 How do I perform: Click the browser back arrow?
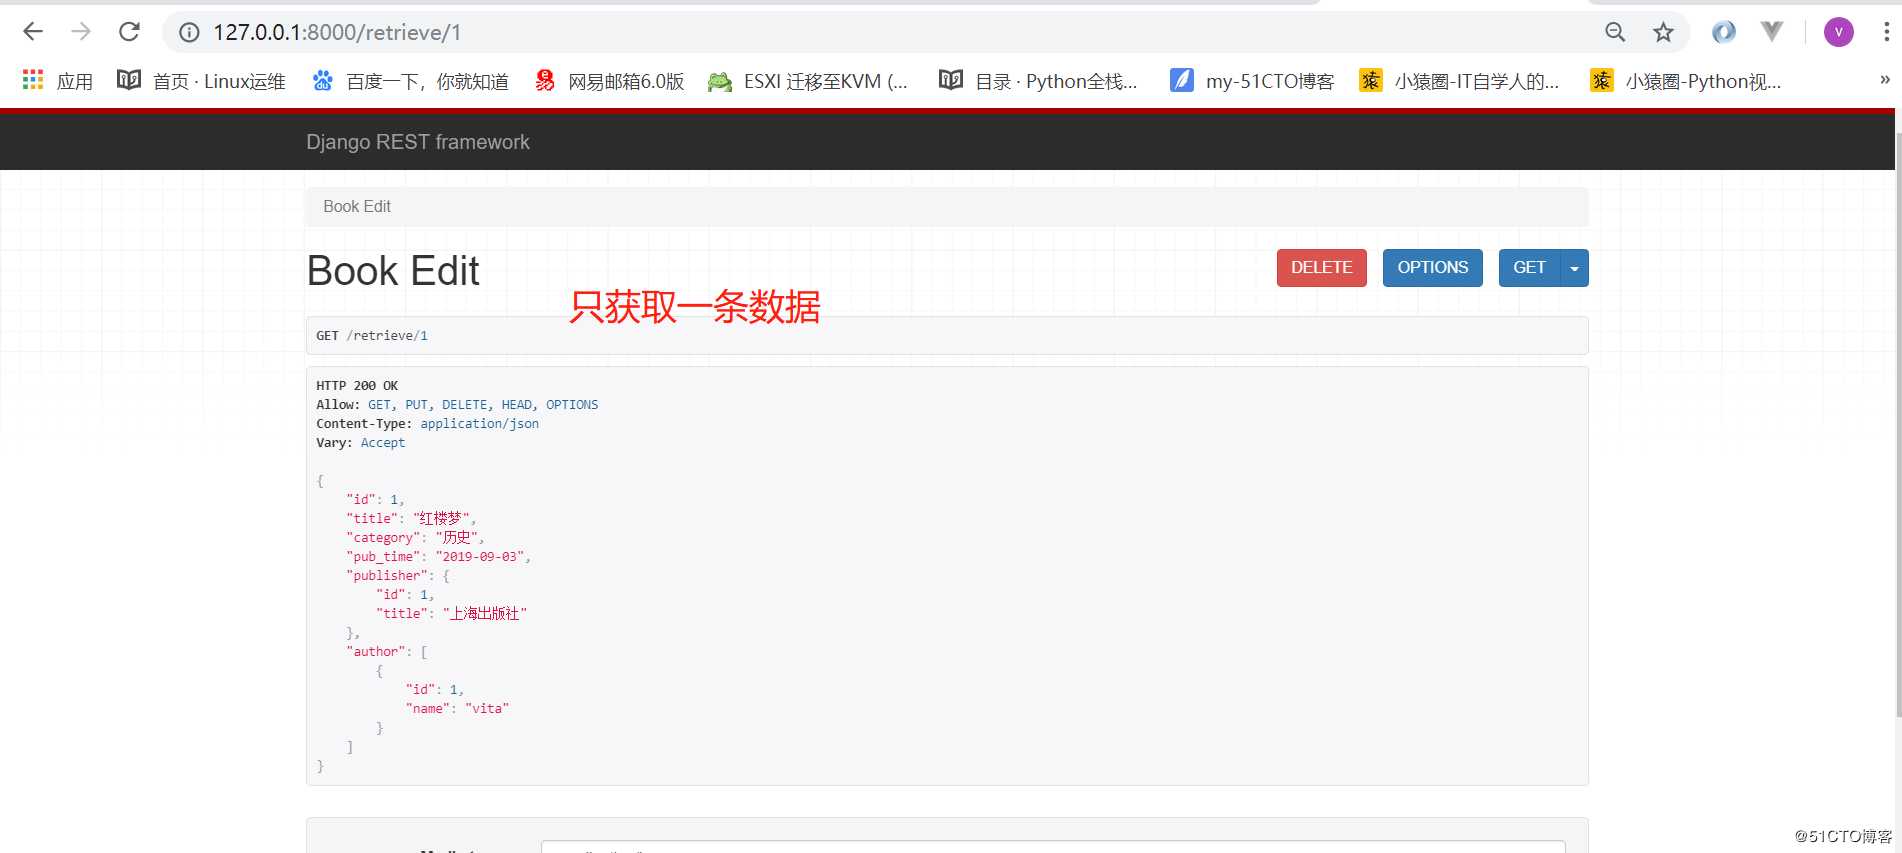(x=33, y=32)
